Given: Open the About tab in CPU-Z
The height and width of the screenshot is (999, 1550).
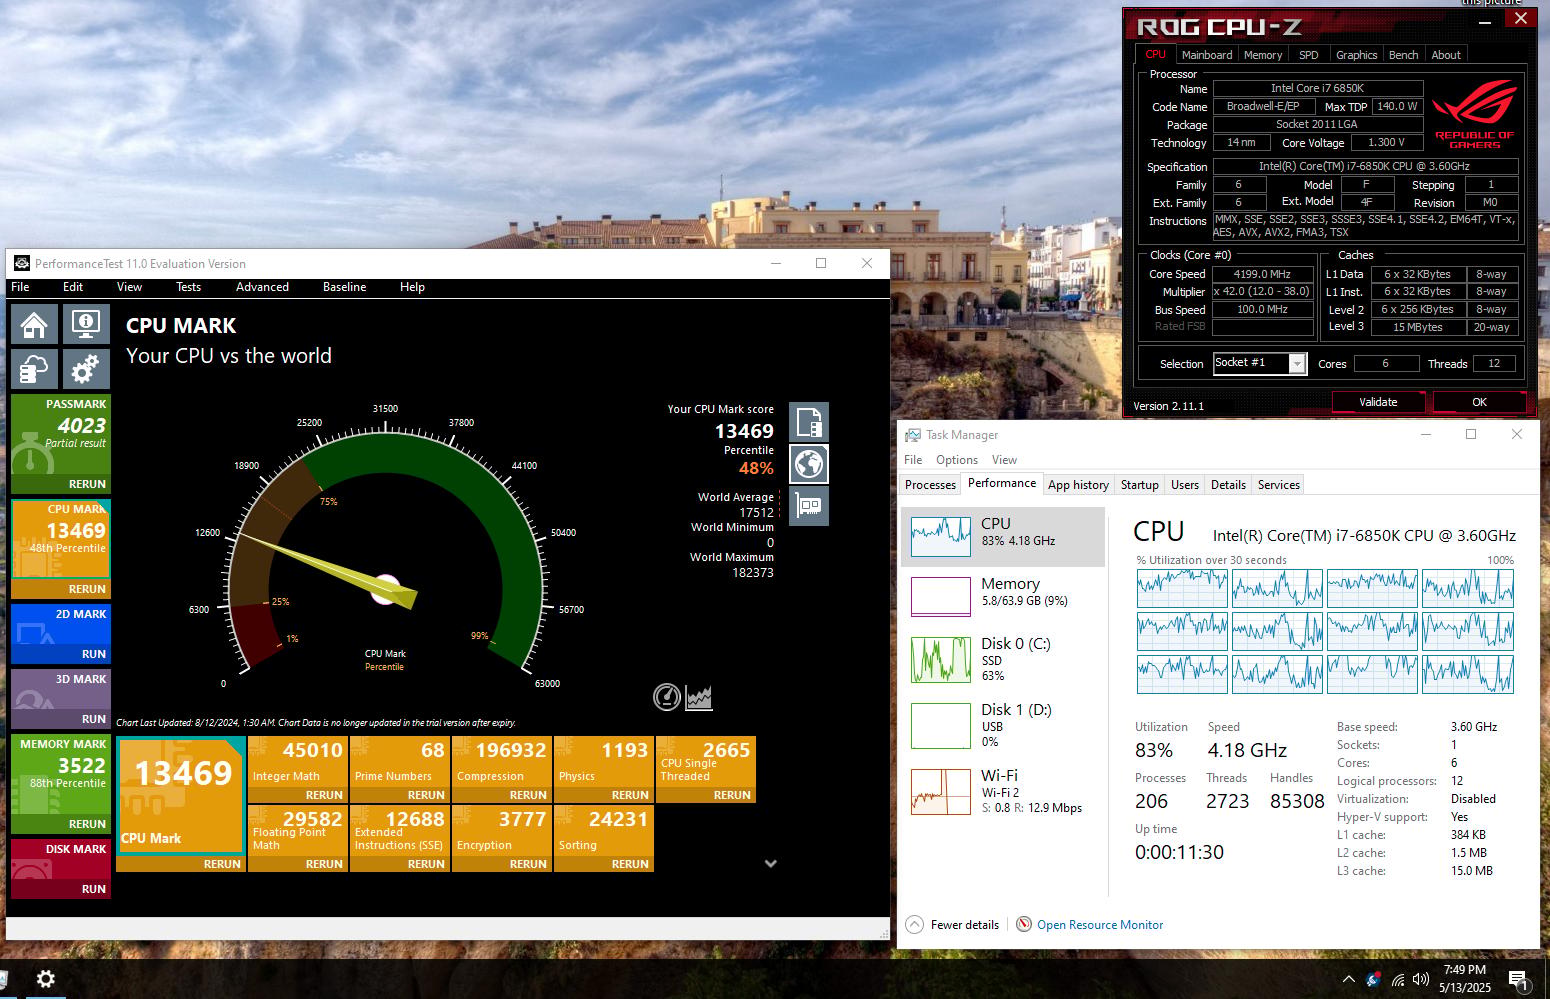Looking at the screenshot, I should 1445,55.
